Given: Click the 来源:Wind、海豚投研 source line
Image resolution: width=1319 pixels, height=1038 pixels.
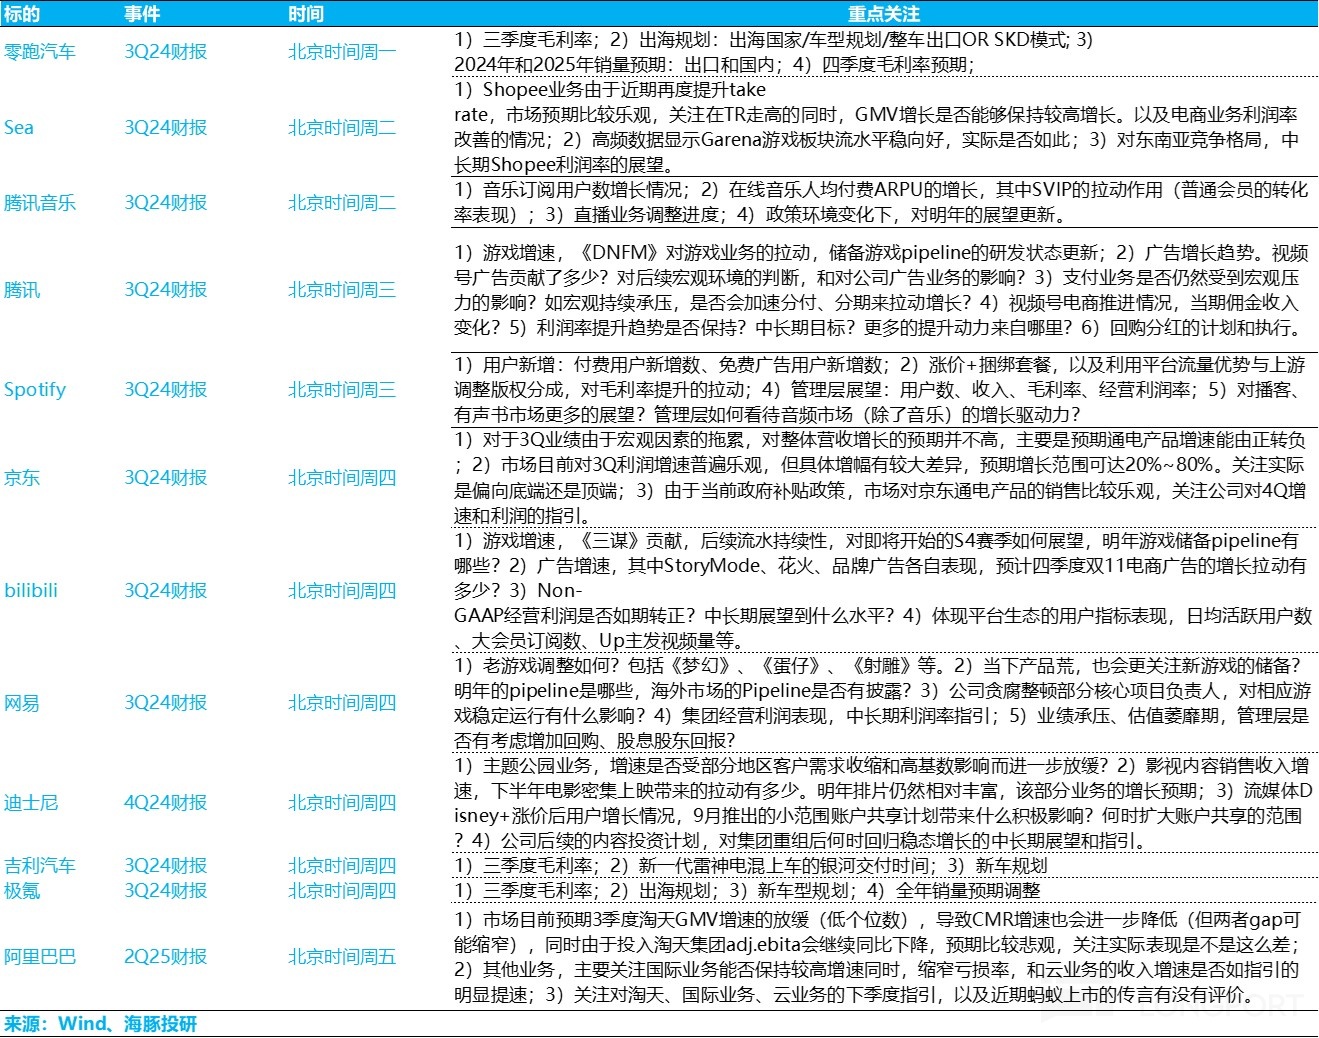Looking at the screenshot, I should [100, 1024].
